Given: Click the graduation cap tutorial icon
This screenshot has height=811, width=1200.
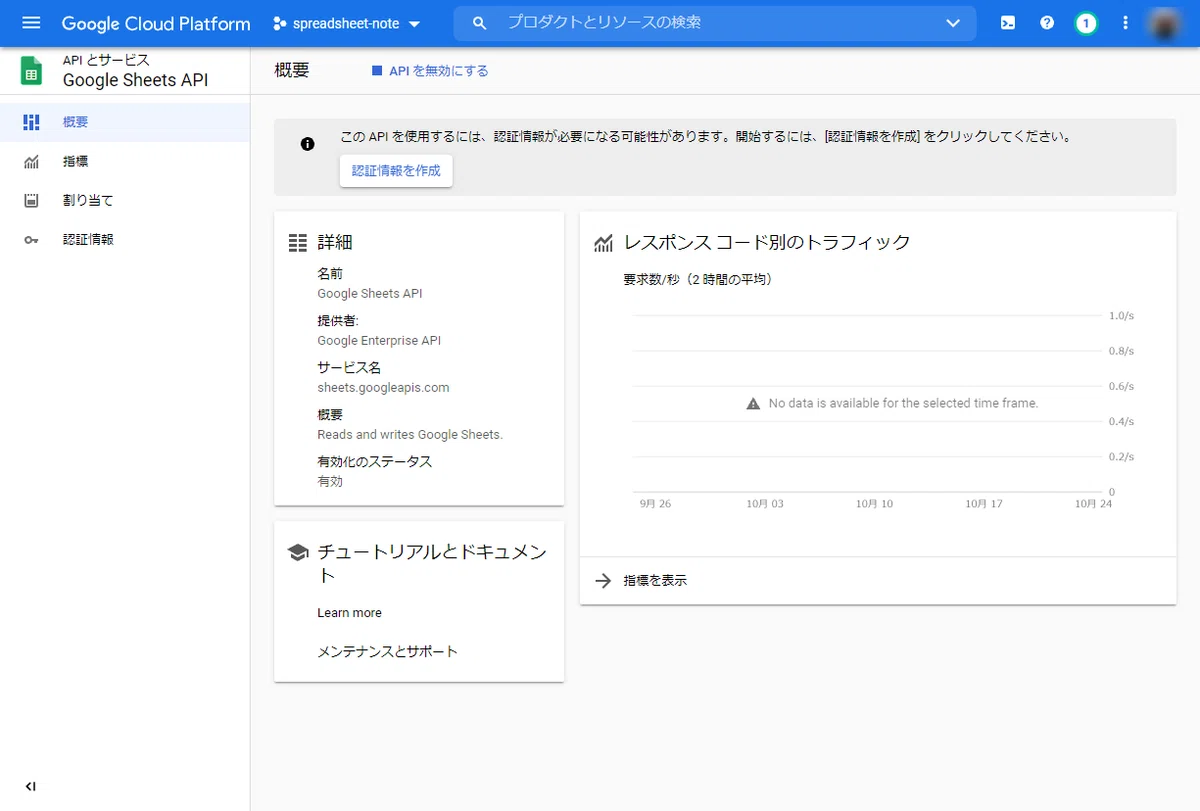Looking at the screenshot, I should (297, 552).
